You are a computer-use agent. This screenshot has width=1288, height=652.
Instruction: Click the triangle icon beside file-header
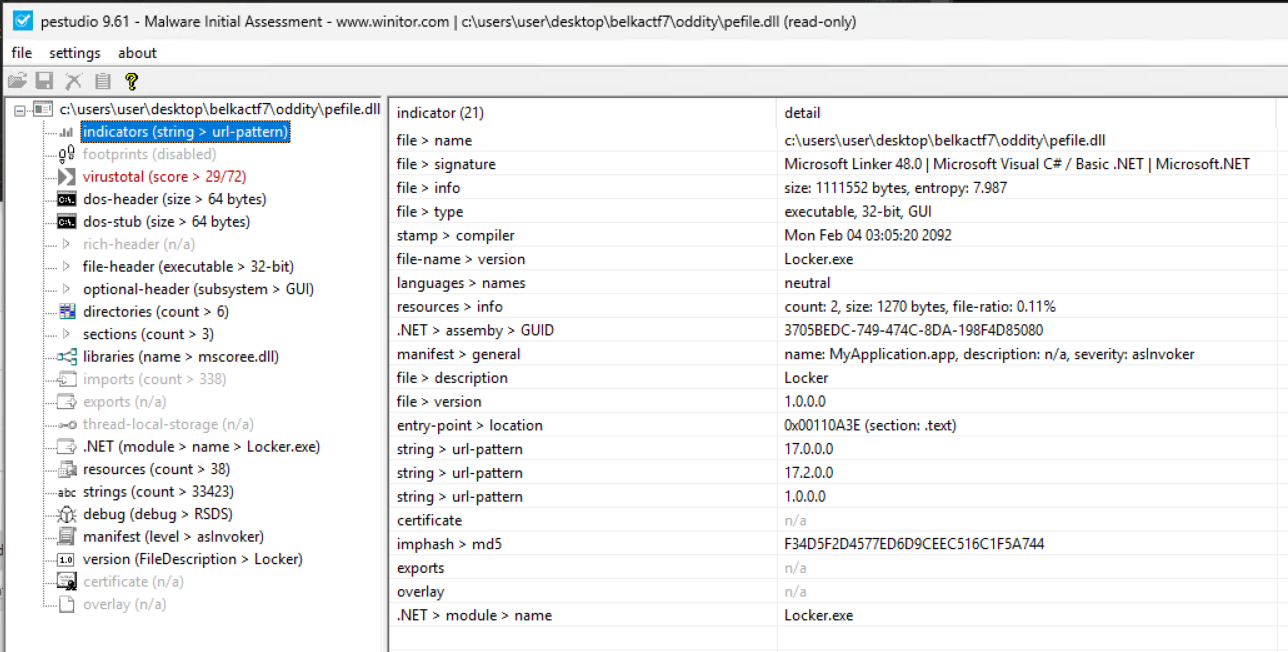pyautogui.click(x=66, y=267)
